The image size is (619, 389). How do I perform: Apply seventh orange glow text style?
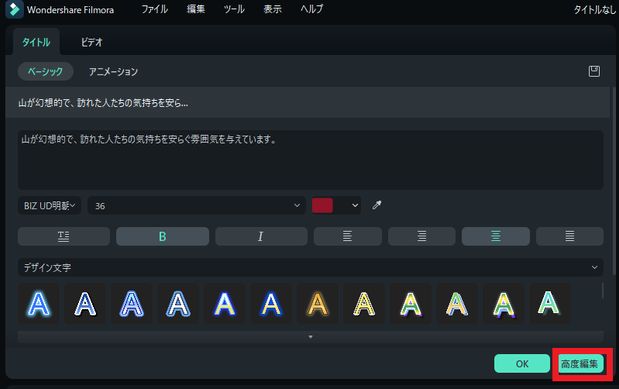point(317,304)
